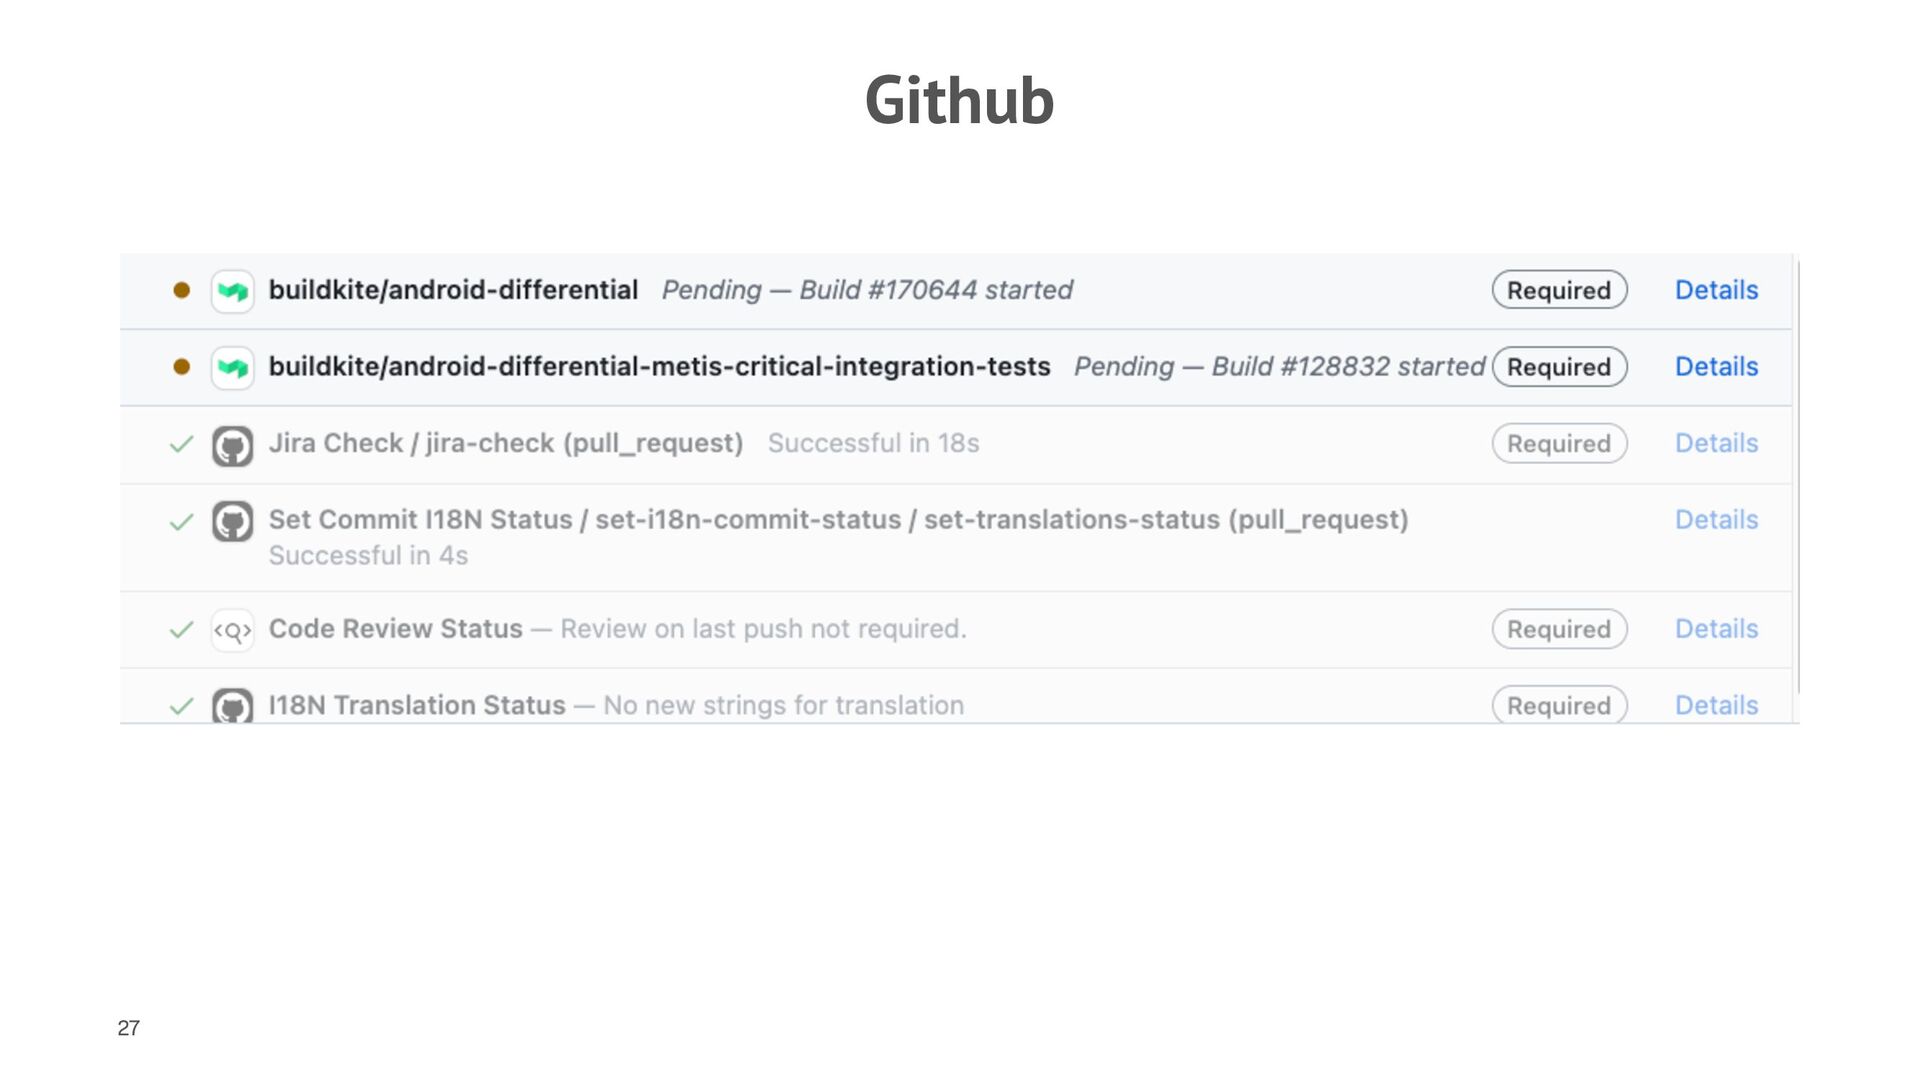Open Details for Set Commit I18N Status
Image resolution: width=1920 pixels, height=1080 pixels.
1716,520
